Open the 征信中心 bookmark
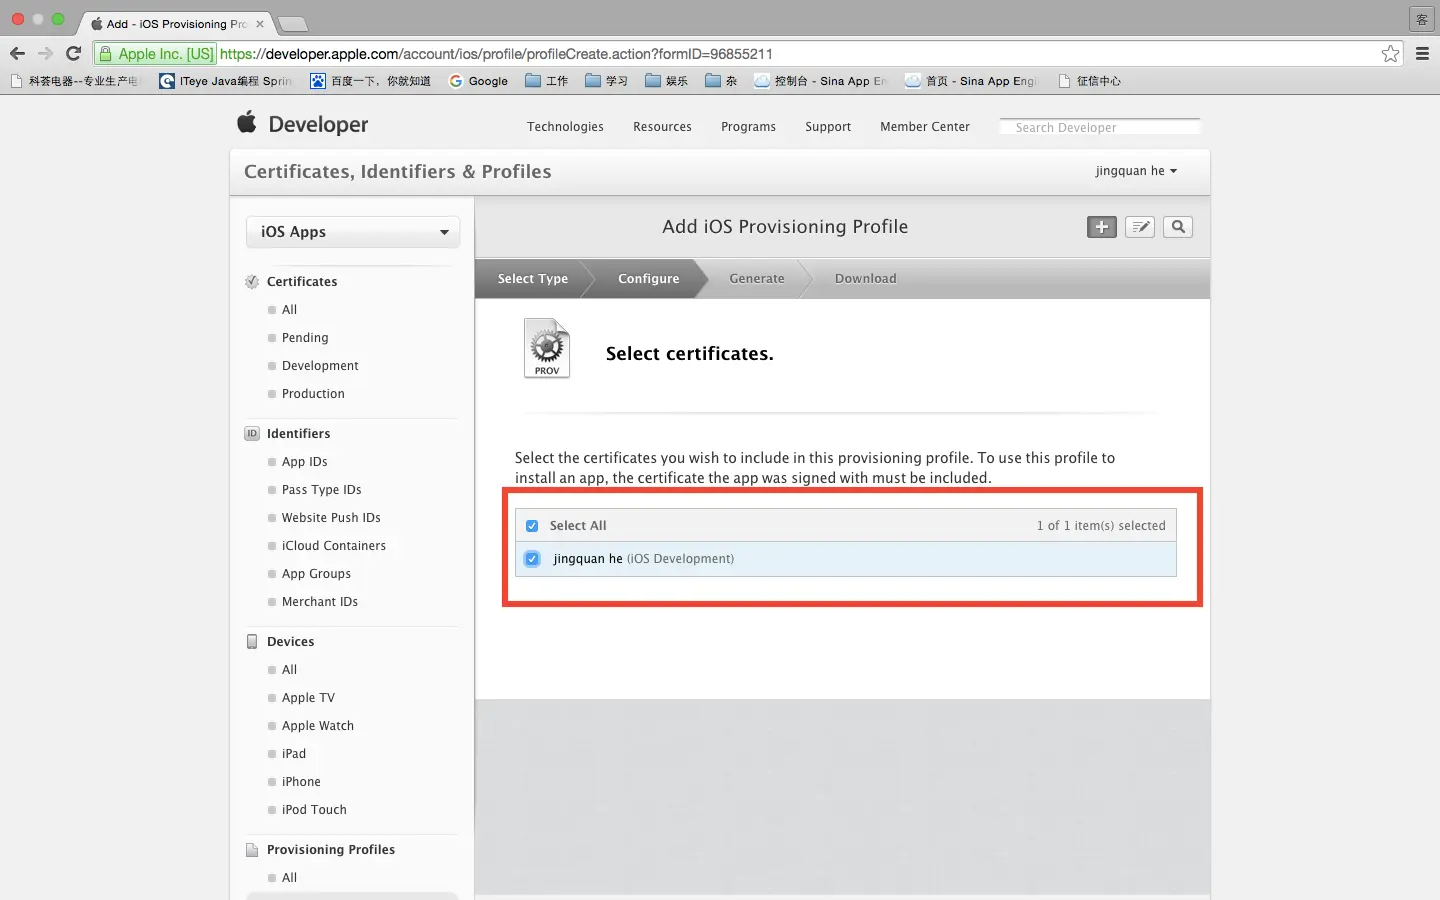This screenshot has width=1440, height=900. (x=1090, y=81)
